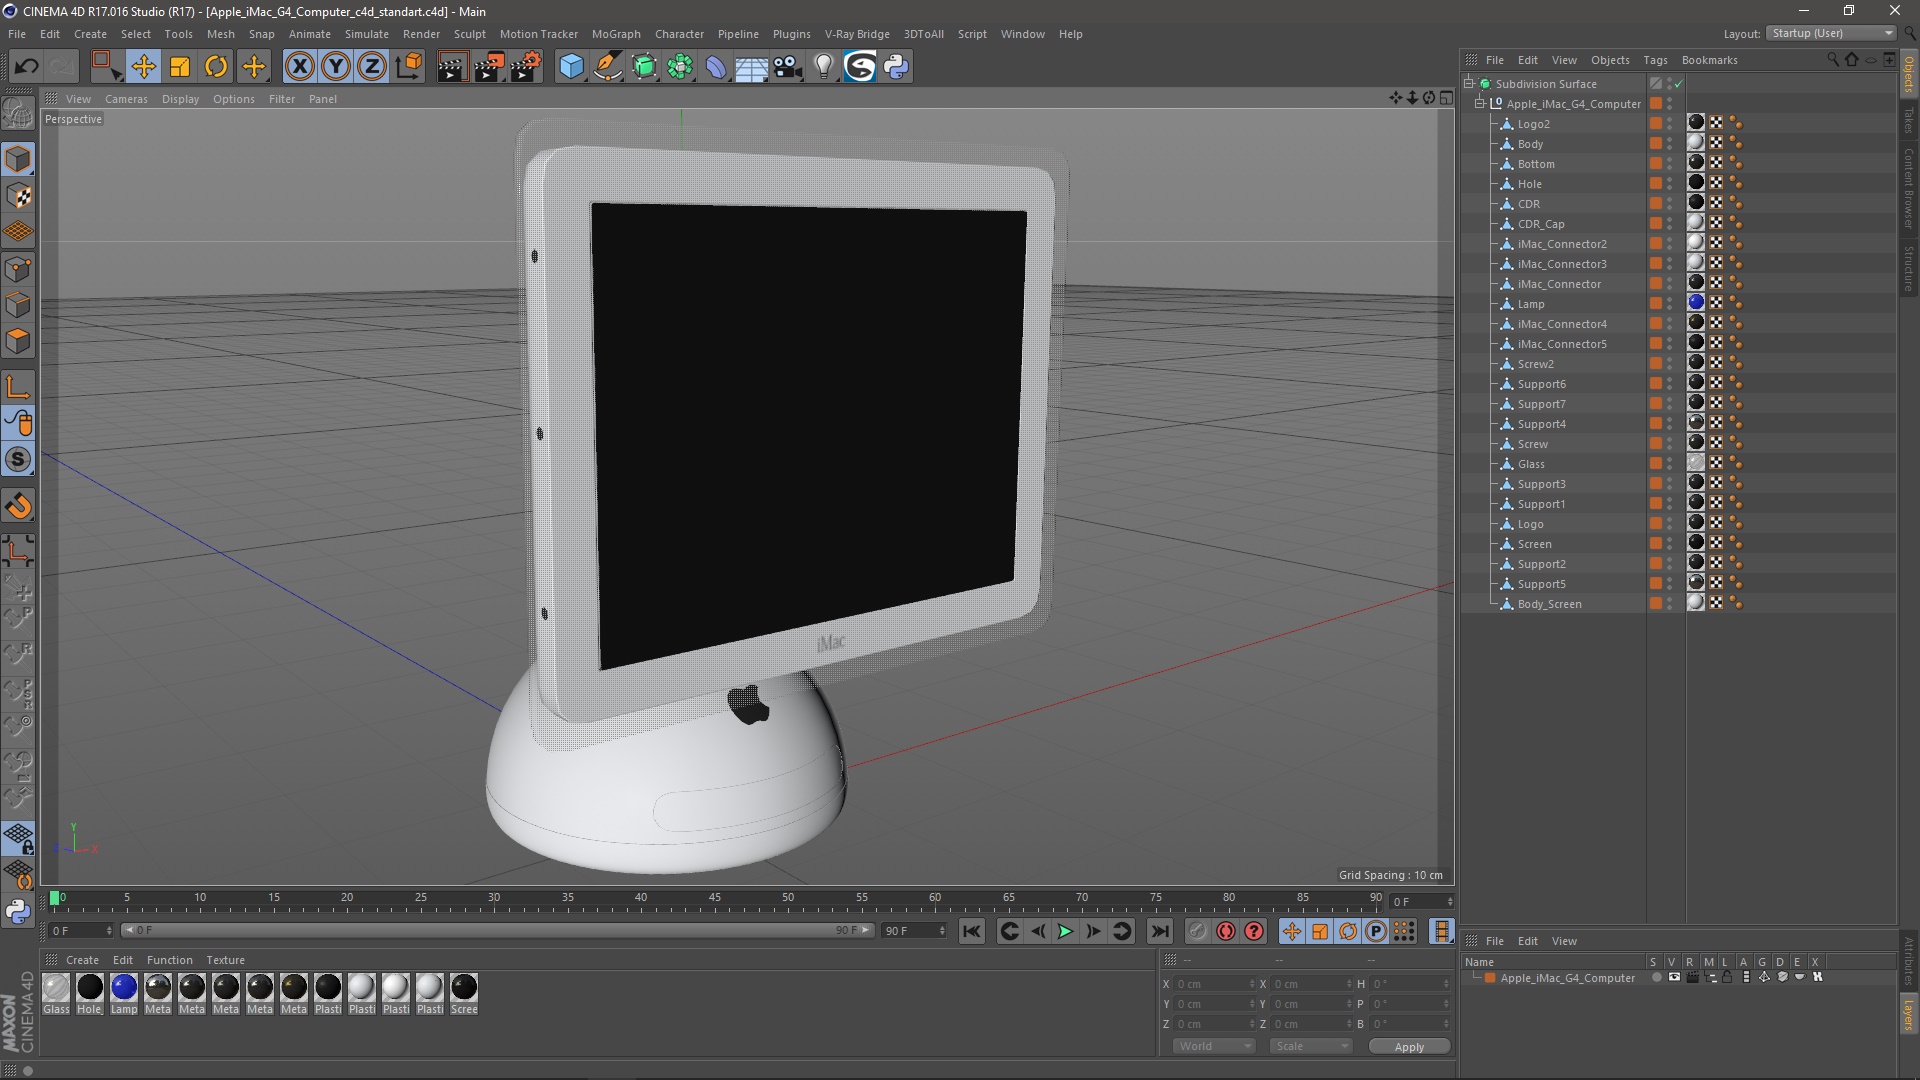Open the spline Pen tool icon
The image size is (1920, 1080).
tap(608, 67)
